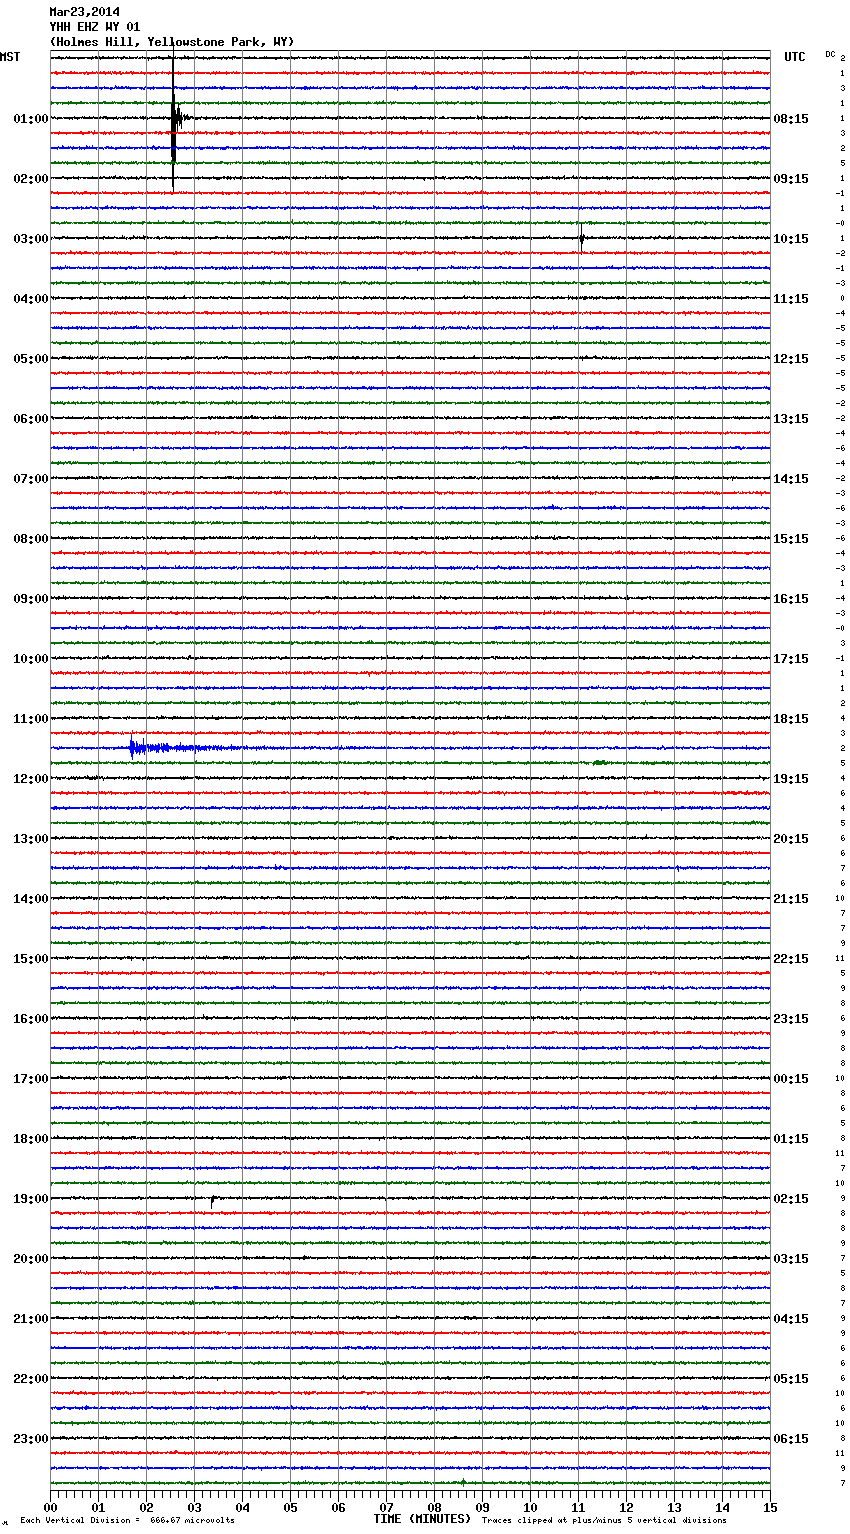Click the 09:00 MST time label
This screenshot has height=1534, width=850.
coord(31,599)
